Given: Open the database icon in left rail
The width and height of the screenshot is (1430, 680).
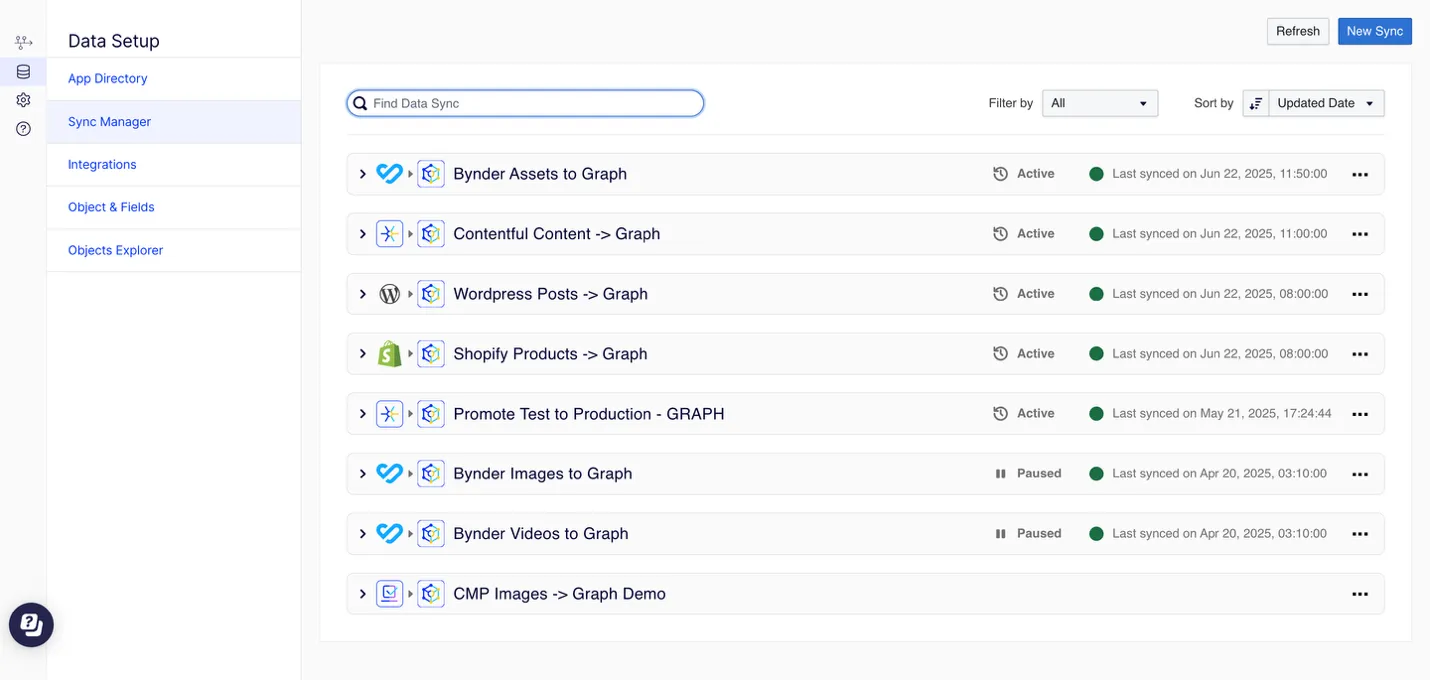Looking at the screenshot, I should (23, 72).
